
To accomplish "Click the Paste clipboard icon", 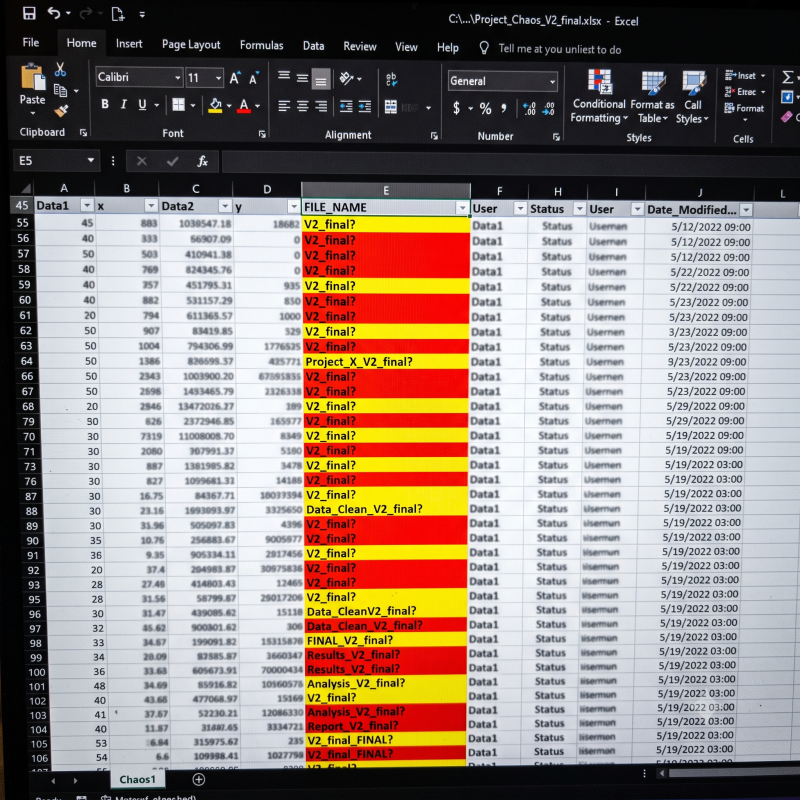I will pos(33,77).
